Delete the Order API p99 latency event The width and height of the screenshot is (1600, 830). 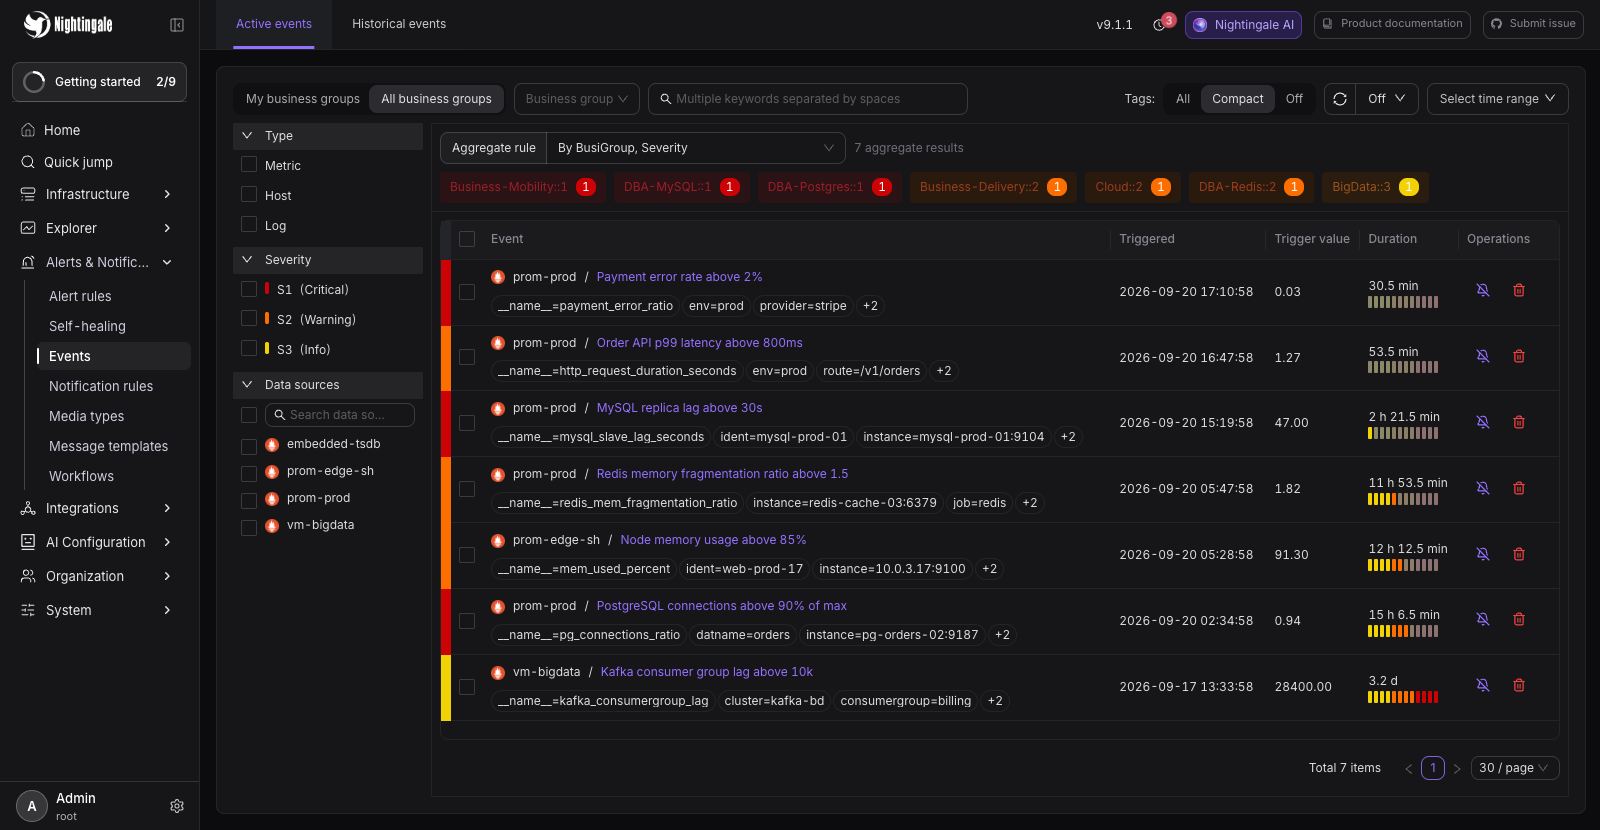click(x=1519, y=356)
